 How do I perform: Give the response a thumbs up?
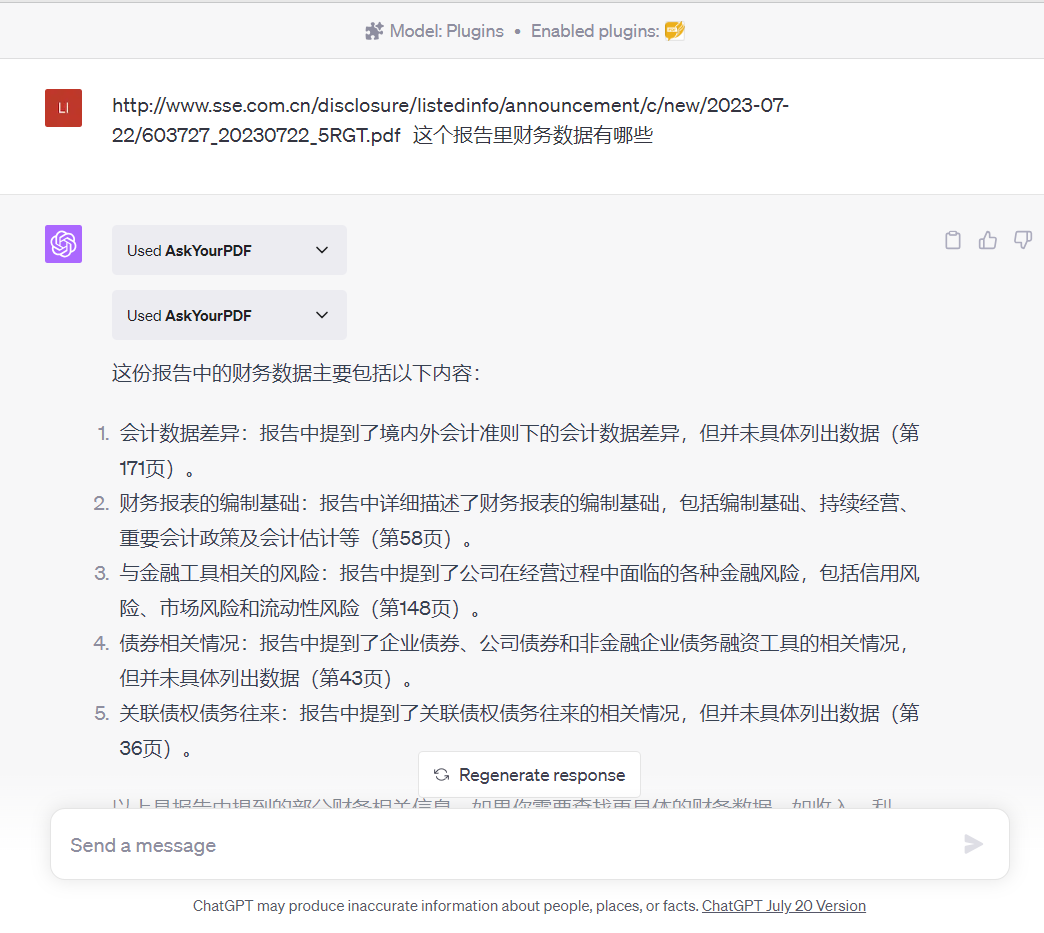coord(988,240)
